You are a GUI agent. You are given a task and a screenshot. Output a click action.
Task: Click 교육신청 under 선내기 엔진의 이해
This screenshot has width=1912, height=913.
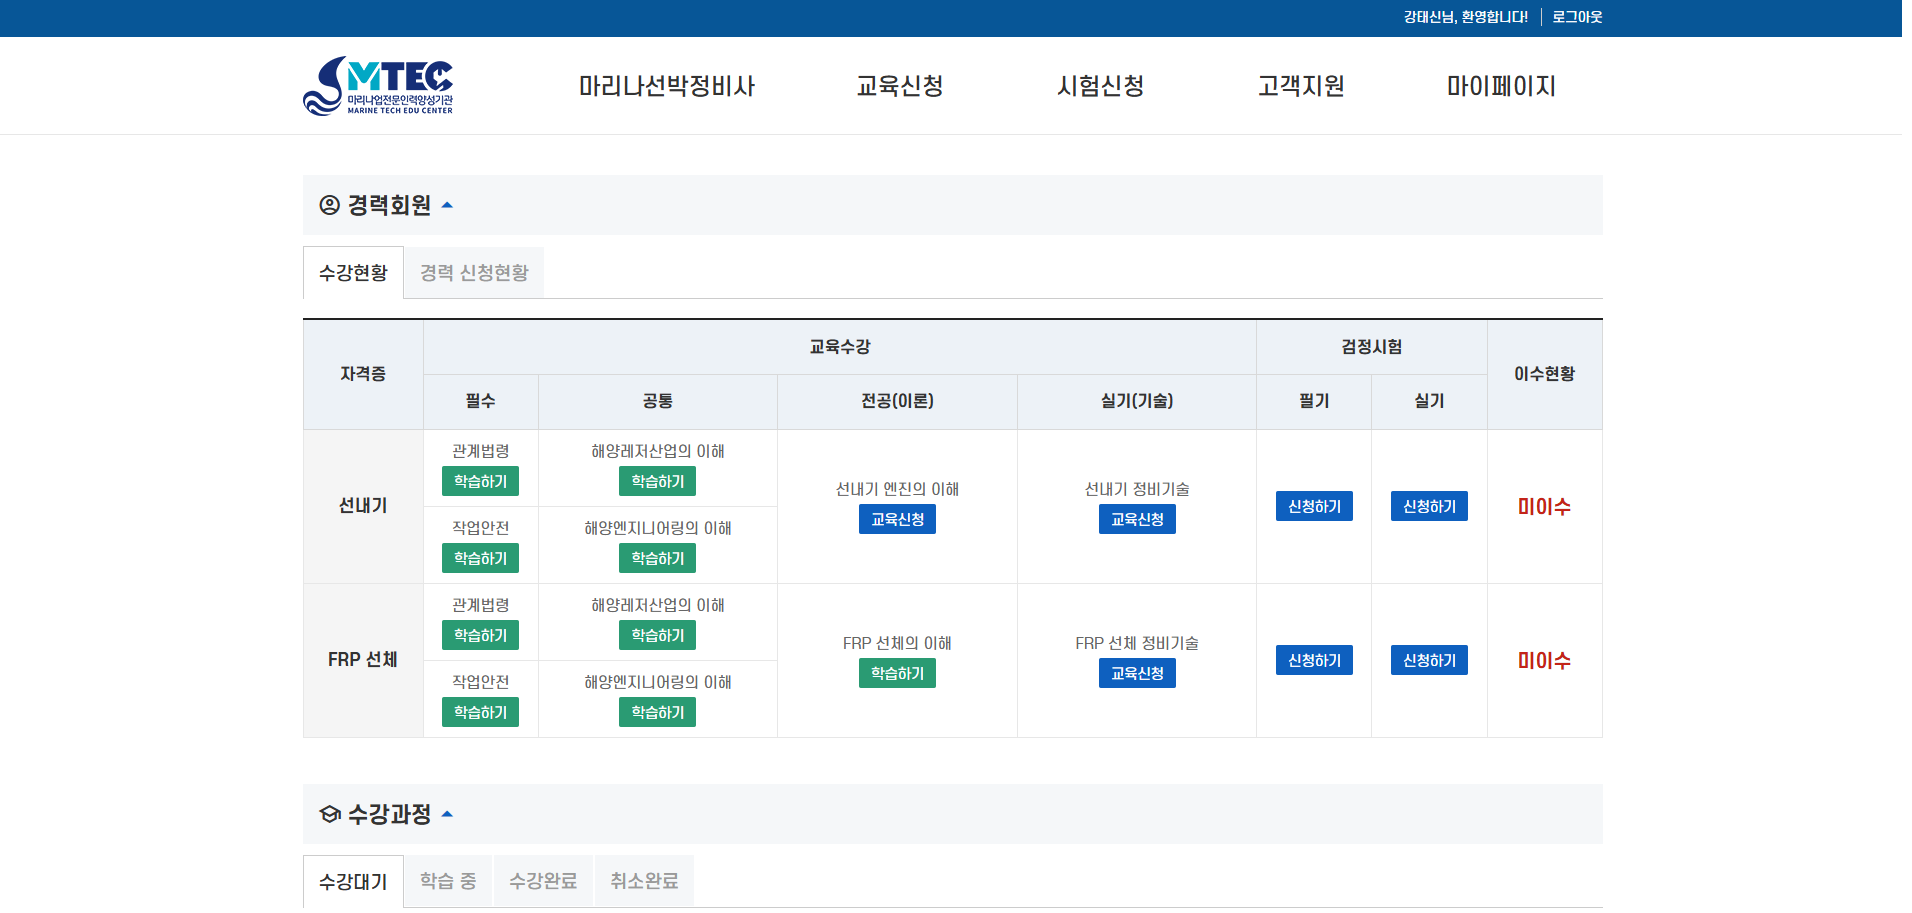tap(897, 519)
